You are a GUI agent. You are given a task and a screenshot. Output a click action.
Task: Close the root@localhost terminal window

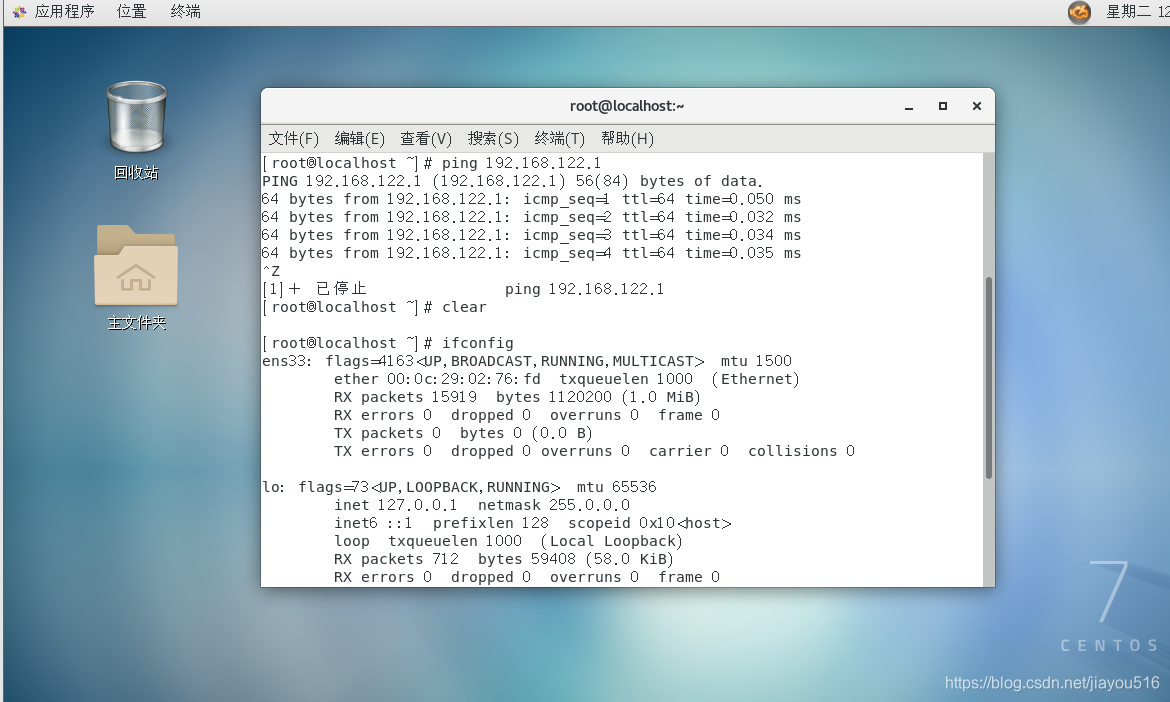pos(977,107)
